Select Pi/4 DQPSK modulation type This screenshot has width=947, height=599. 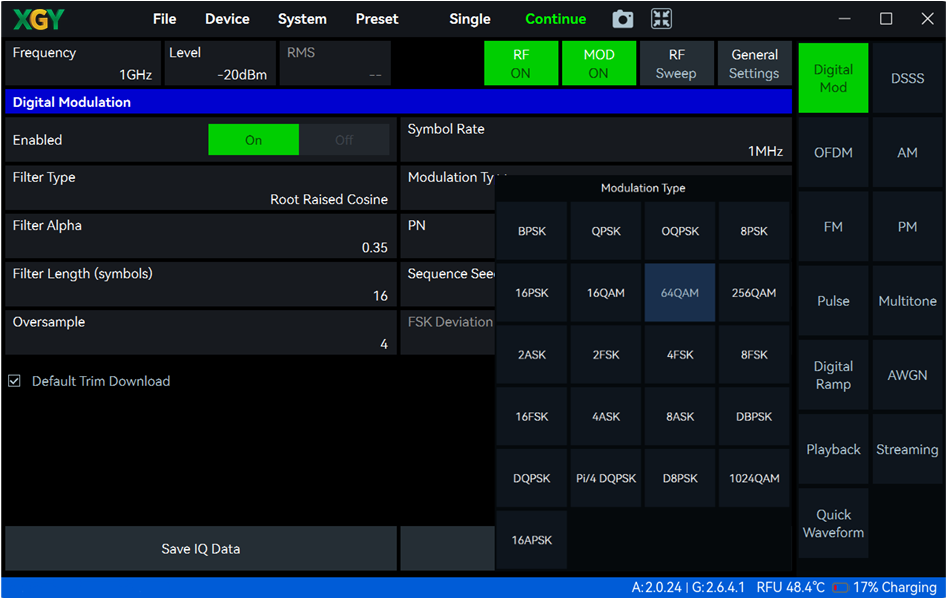(x=606, y=478)
